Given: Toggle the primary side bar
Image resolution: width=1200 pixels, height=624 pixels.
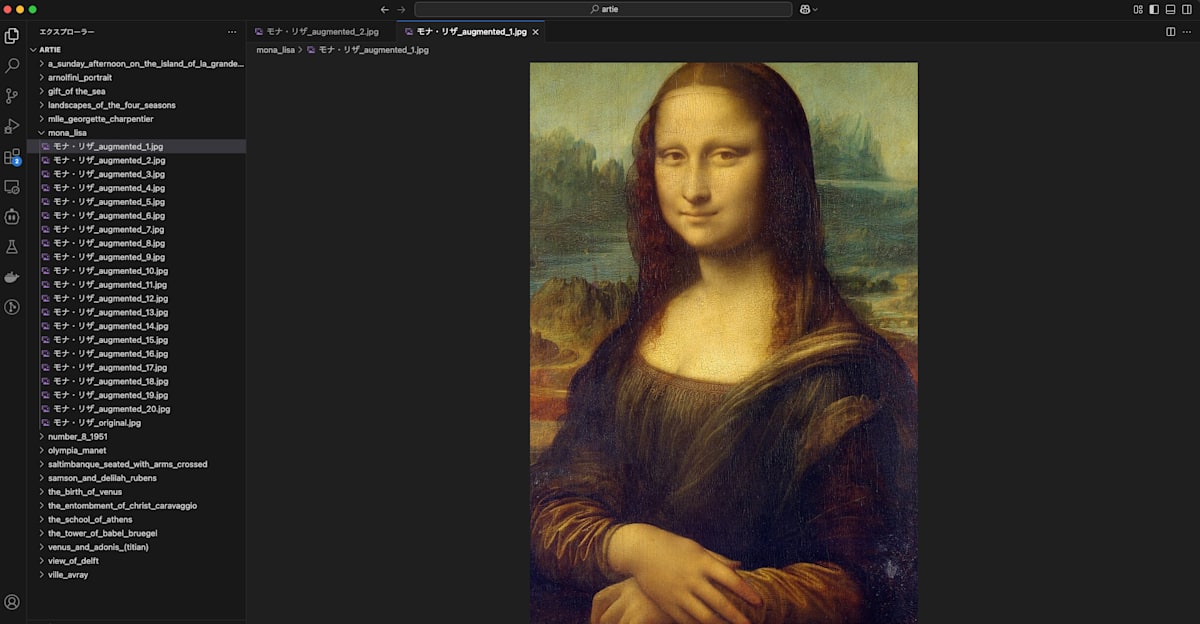Looking at the screenshot, I should 1154,9.
